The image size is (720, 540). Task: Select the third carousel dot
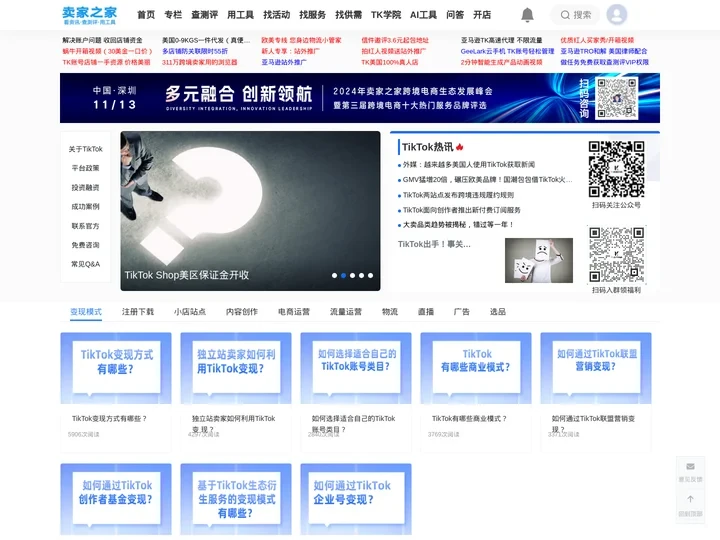[x=352, y=276]
